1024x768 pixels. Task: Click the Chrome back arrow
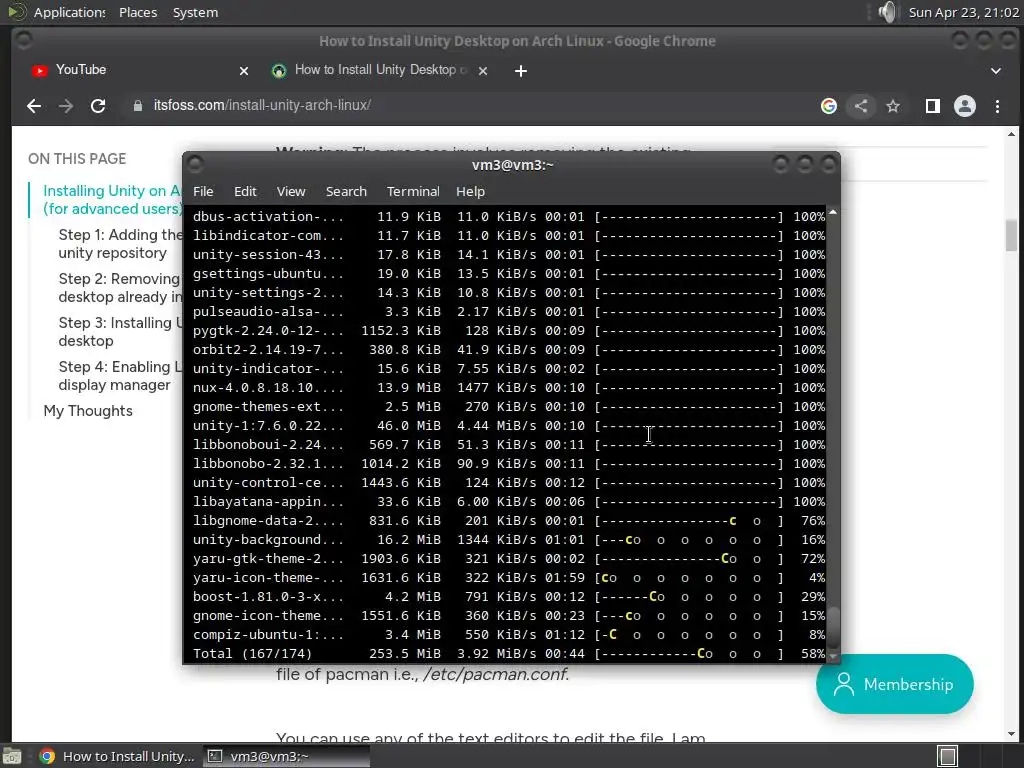(34, 106)
